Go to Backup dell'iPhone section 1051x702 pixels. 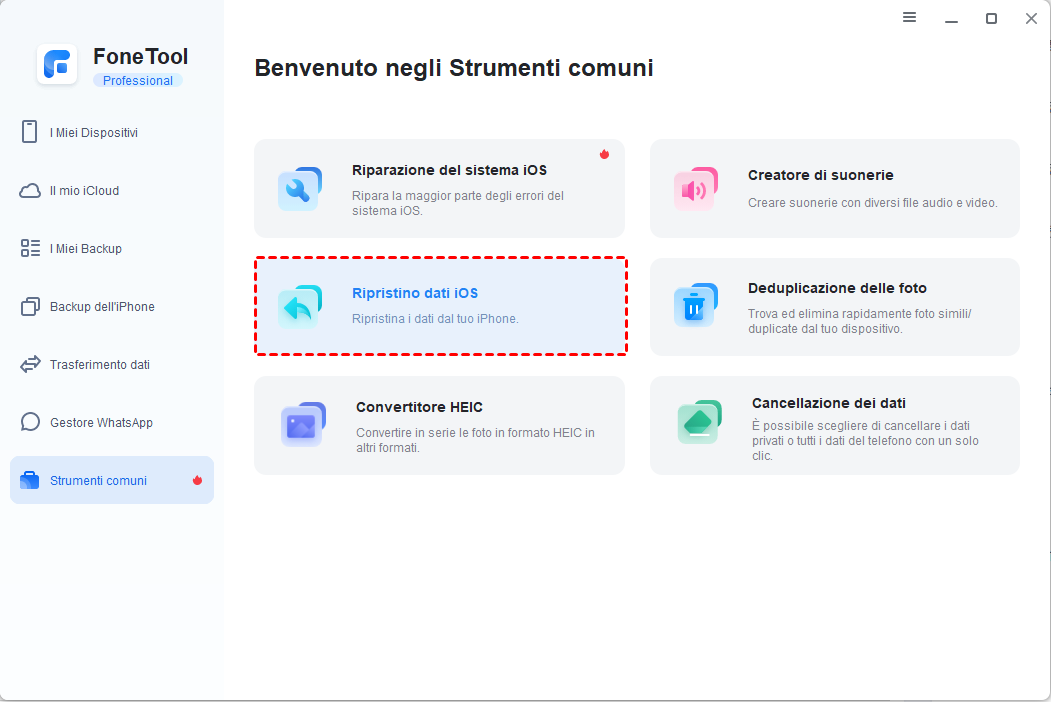102,306
